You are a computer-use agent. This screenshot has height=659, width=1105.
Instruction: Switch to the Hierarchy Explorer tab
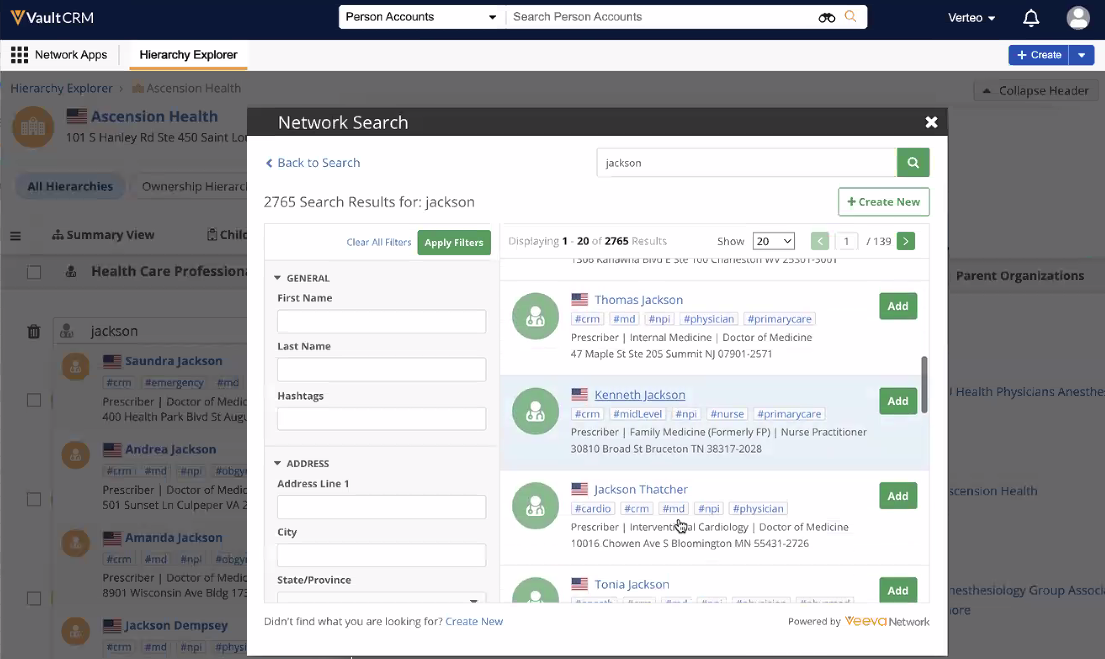(x=188, y=55)
